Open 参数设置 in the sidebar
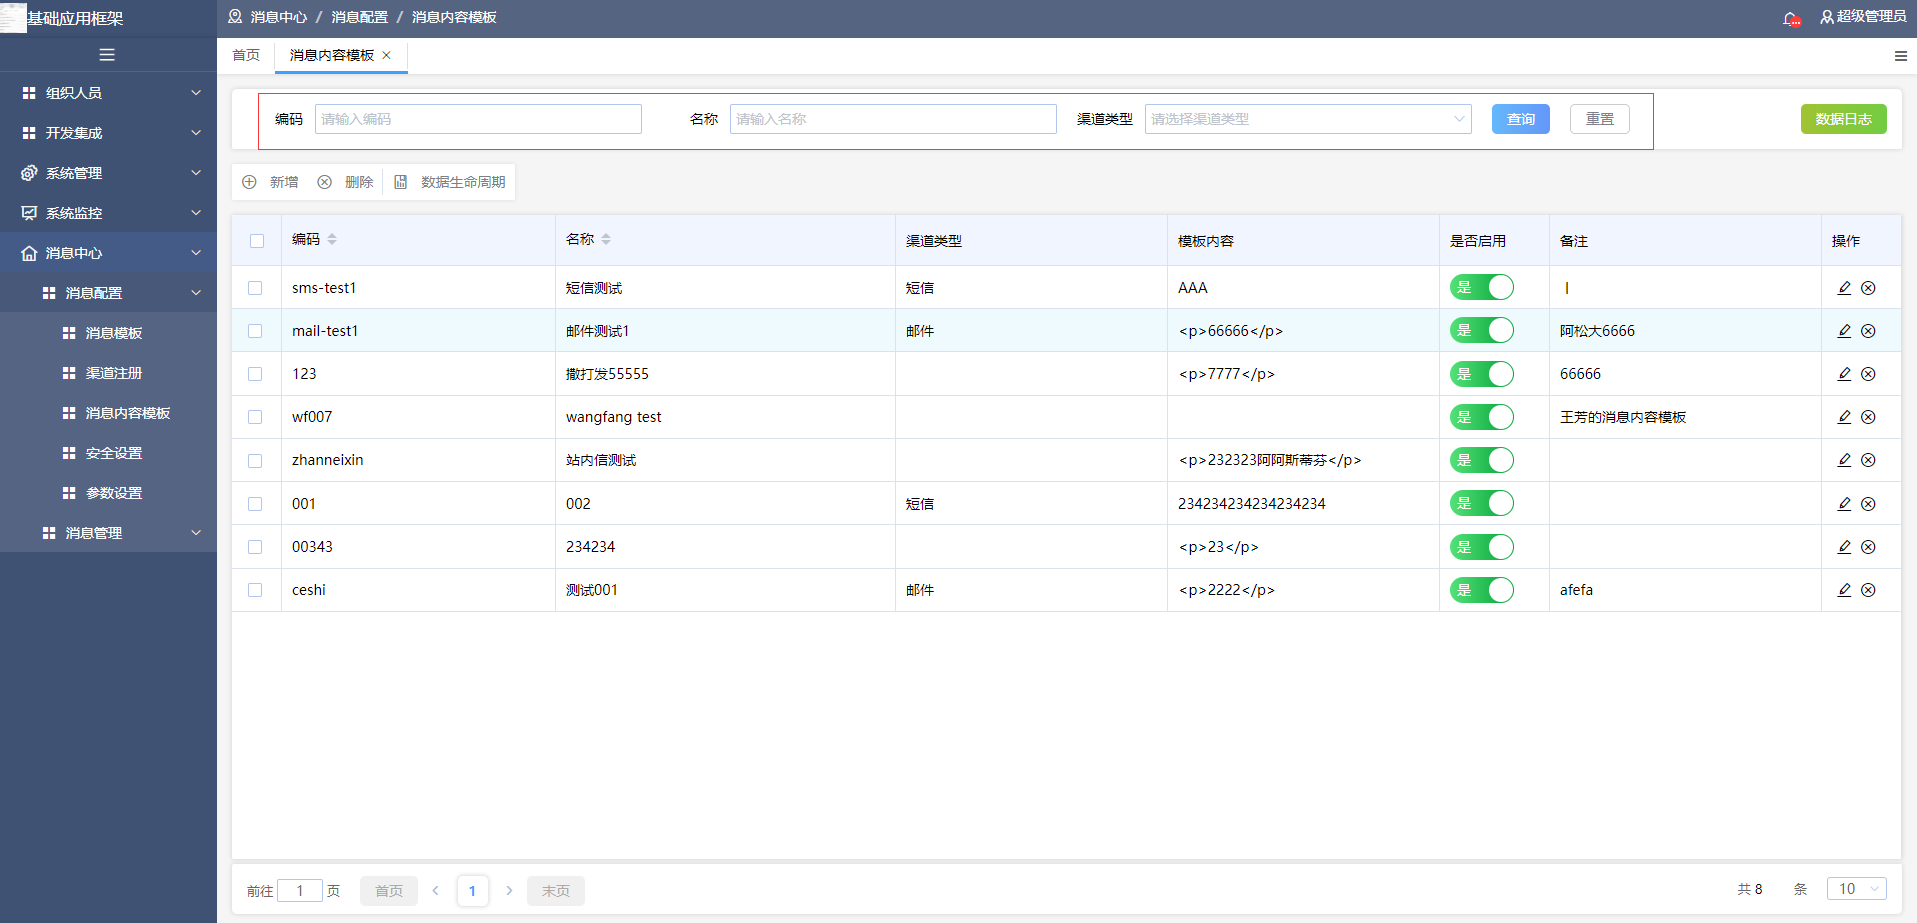The image size is (1917, 923). click(108, 493)
